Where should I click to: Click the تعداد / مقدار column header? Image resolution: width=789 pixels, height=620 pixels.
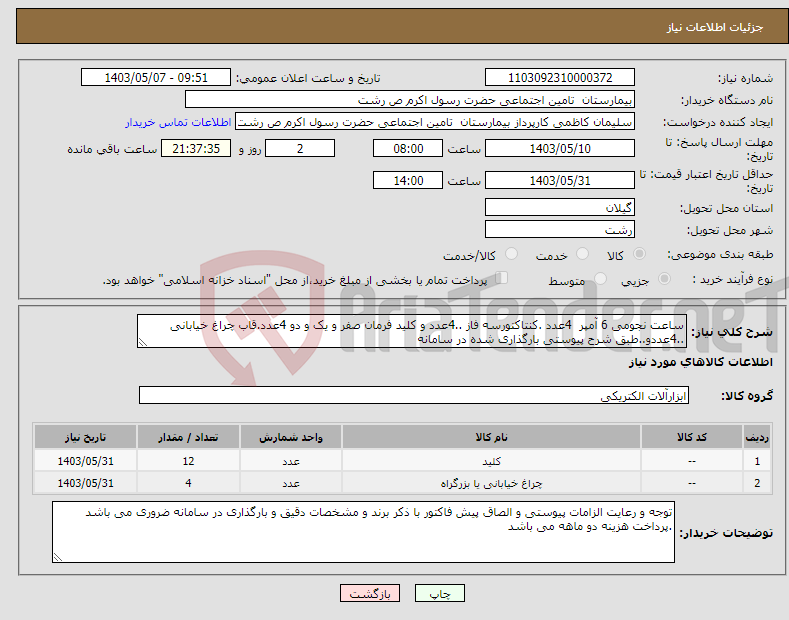(x=188, y=437)
